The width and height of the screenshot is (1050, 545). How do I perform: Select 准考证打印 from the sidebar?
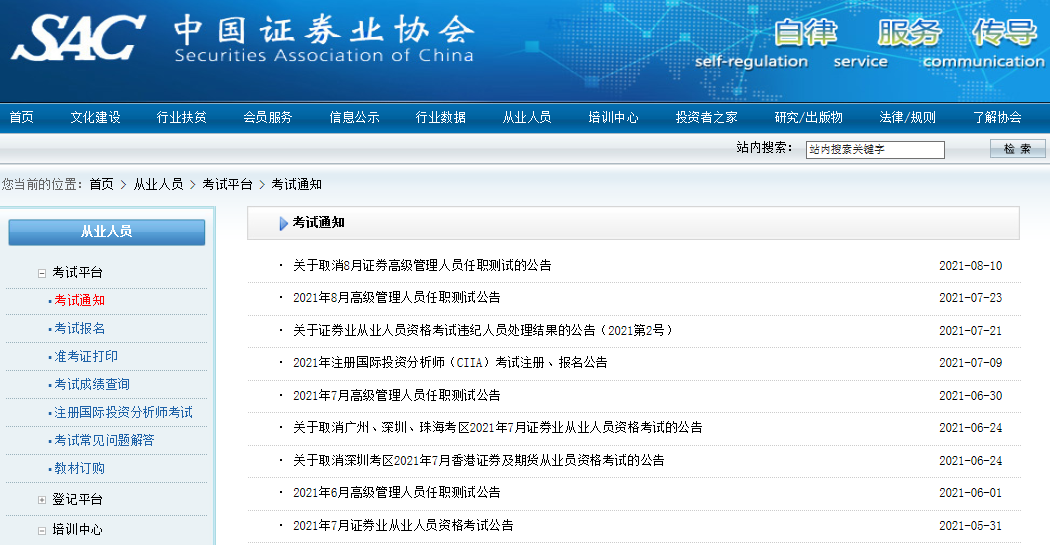pyautogui.click(x=86, y=356)
